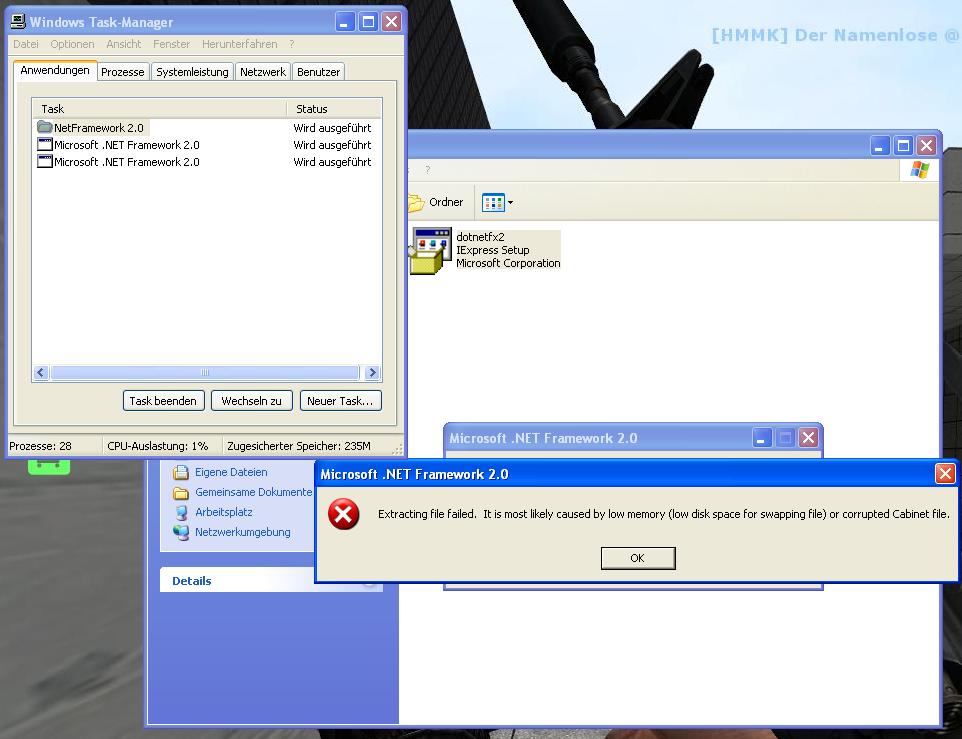Image resolution: width=962 pixels, height=739 pixels.
Task: Open the Arbeitsplatz link
Action: click(223, 512)
